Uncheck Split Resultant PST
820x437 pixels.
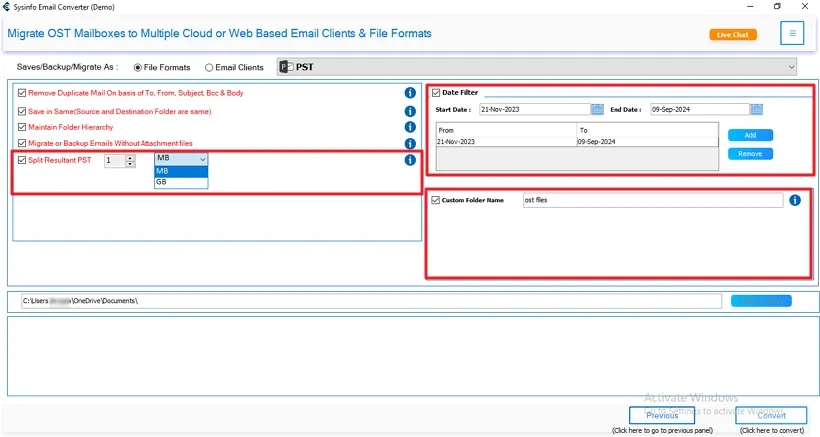point(21,160)
